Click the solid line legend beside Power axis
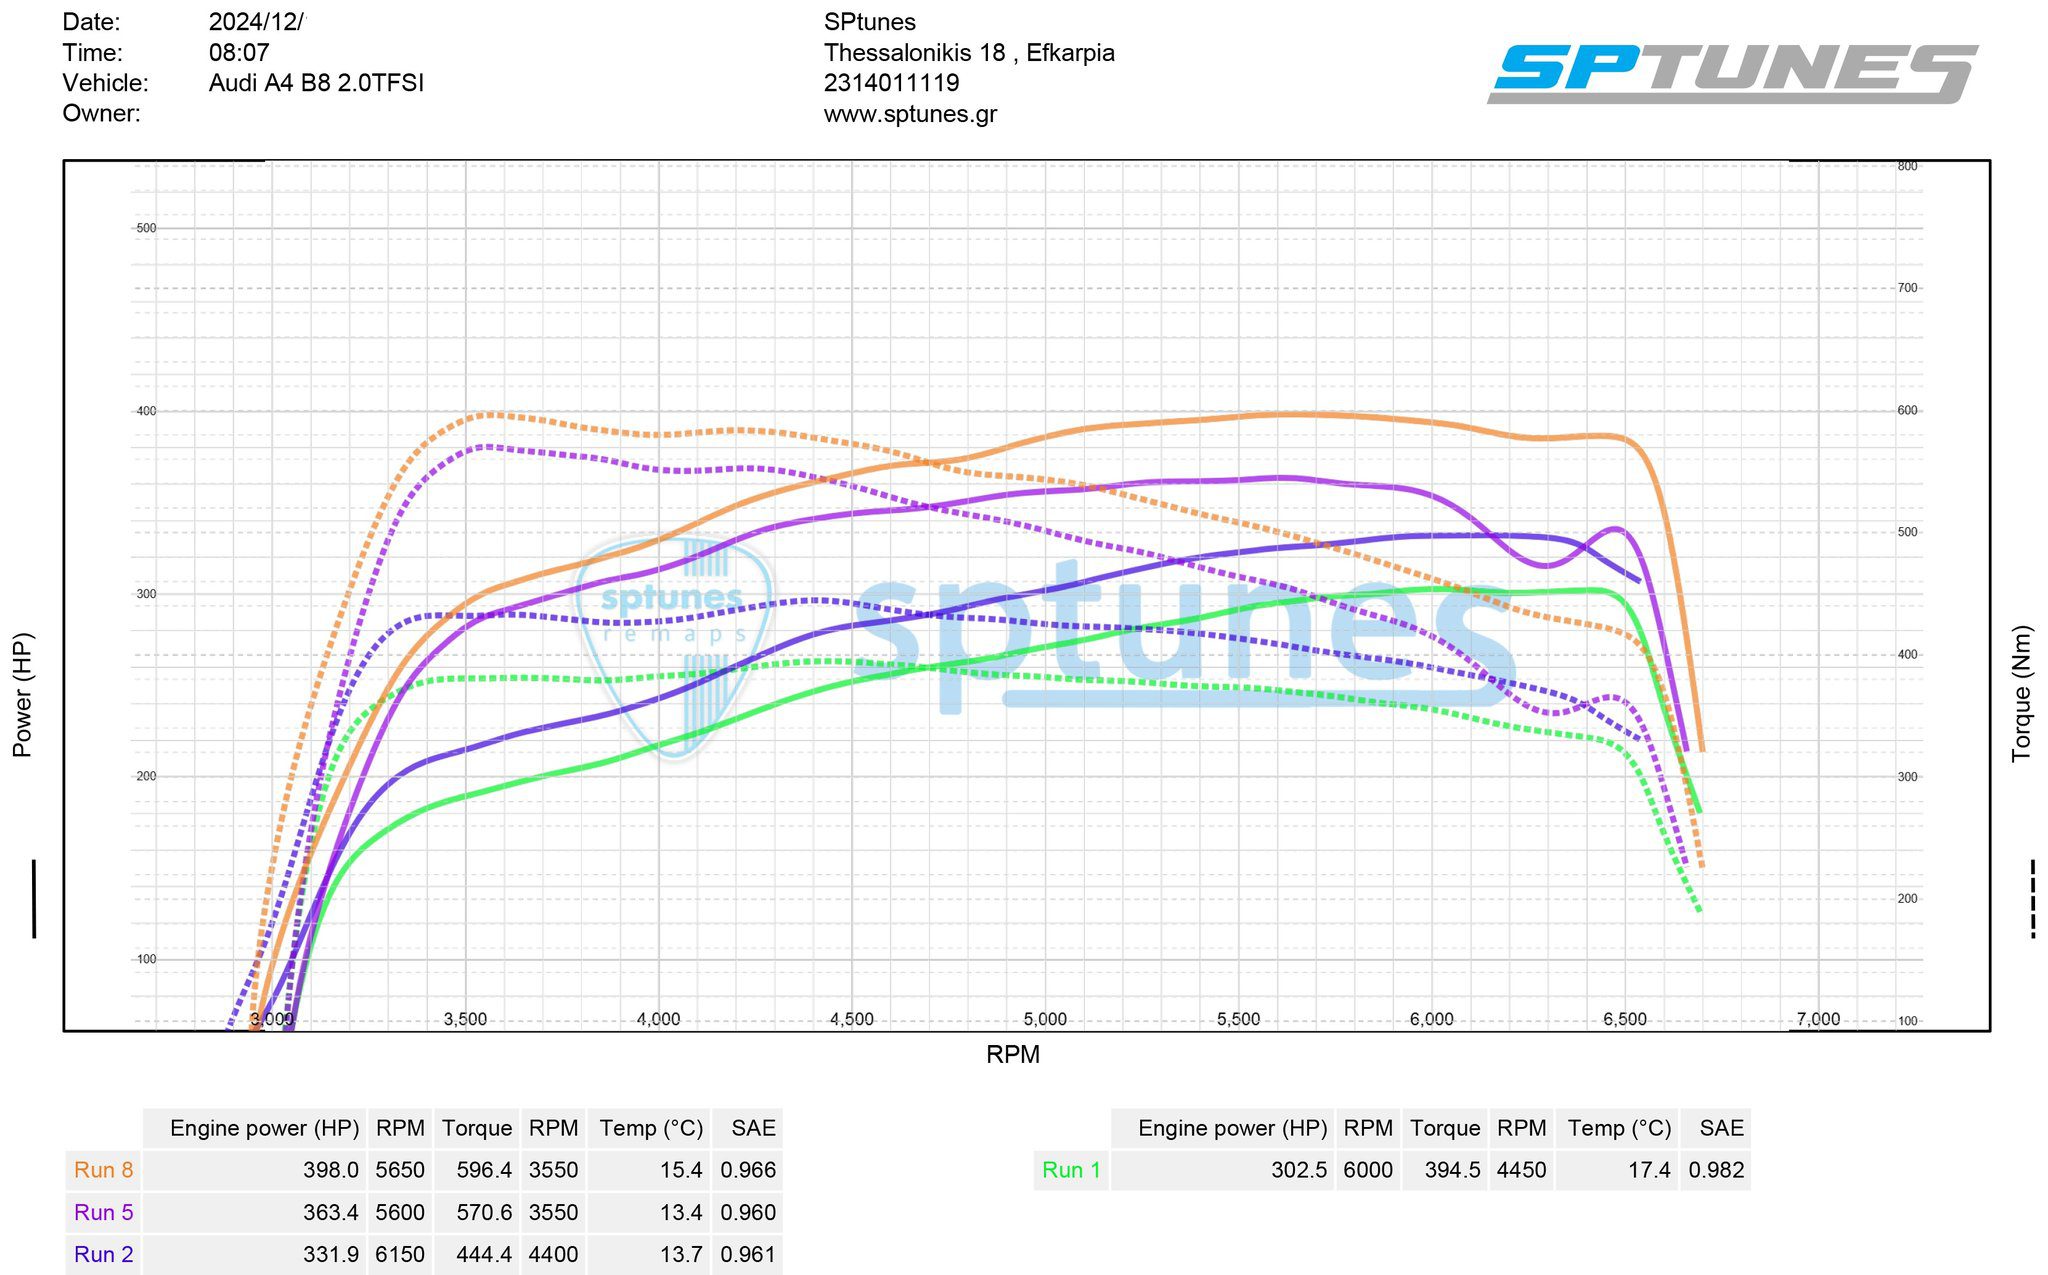 pyautogui.click(x=34, y=898)
